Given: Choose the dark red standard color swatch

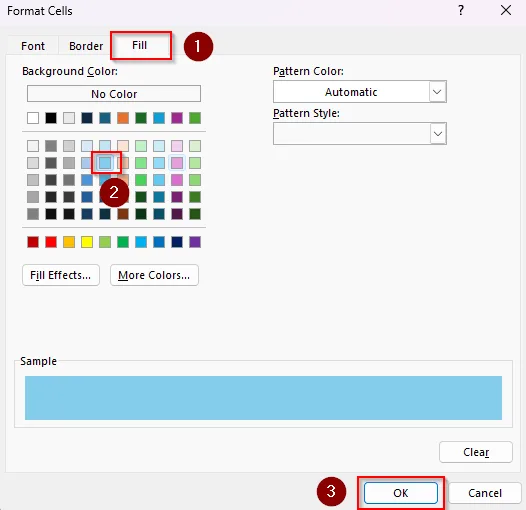Looking at the screenshot, I should tap(33, 242).
